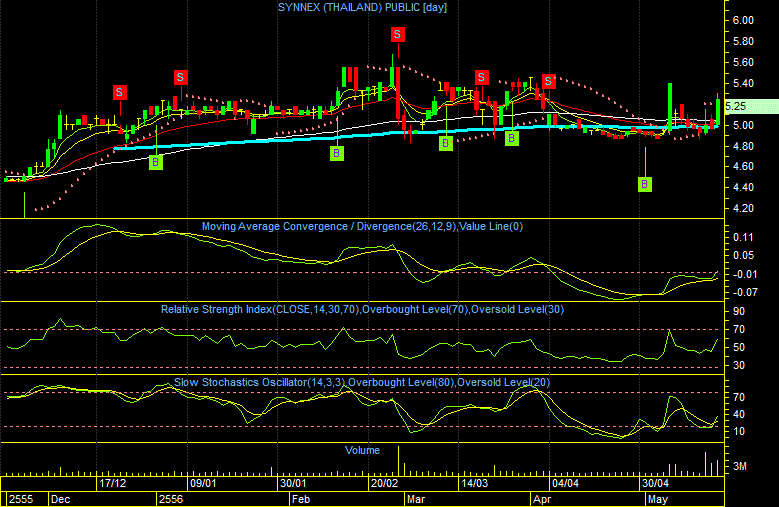The width and height of the screenshot is (779, 507).
Task: Click the 4.80 price axis label
Action: (743, 146)
